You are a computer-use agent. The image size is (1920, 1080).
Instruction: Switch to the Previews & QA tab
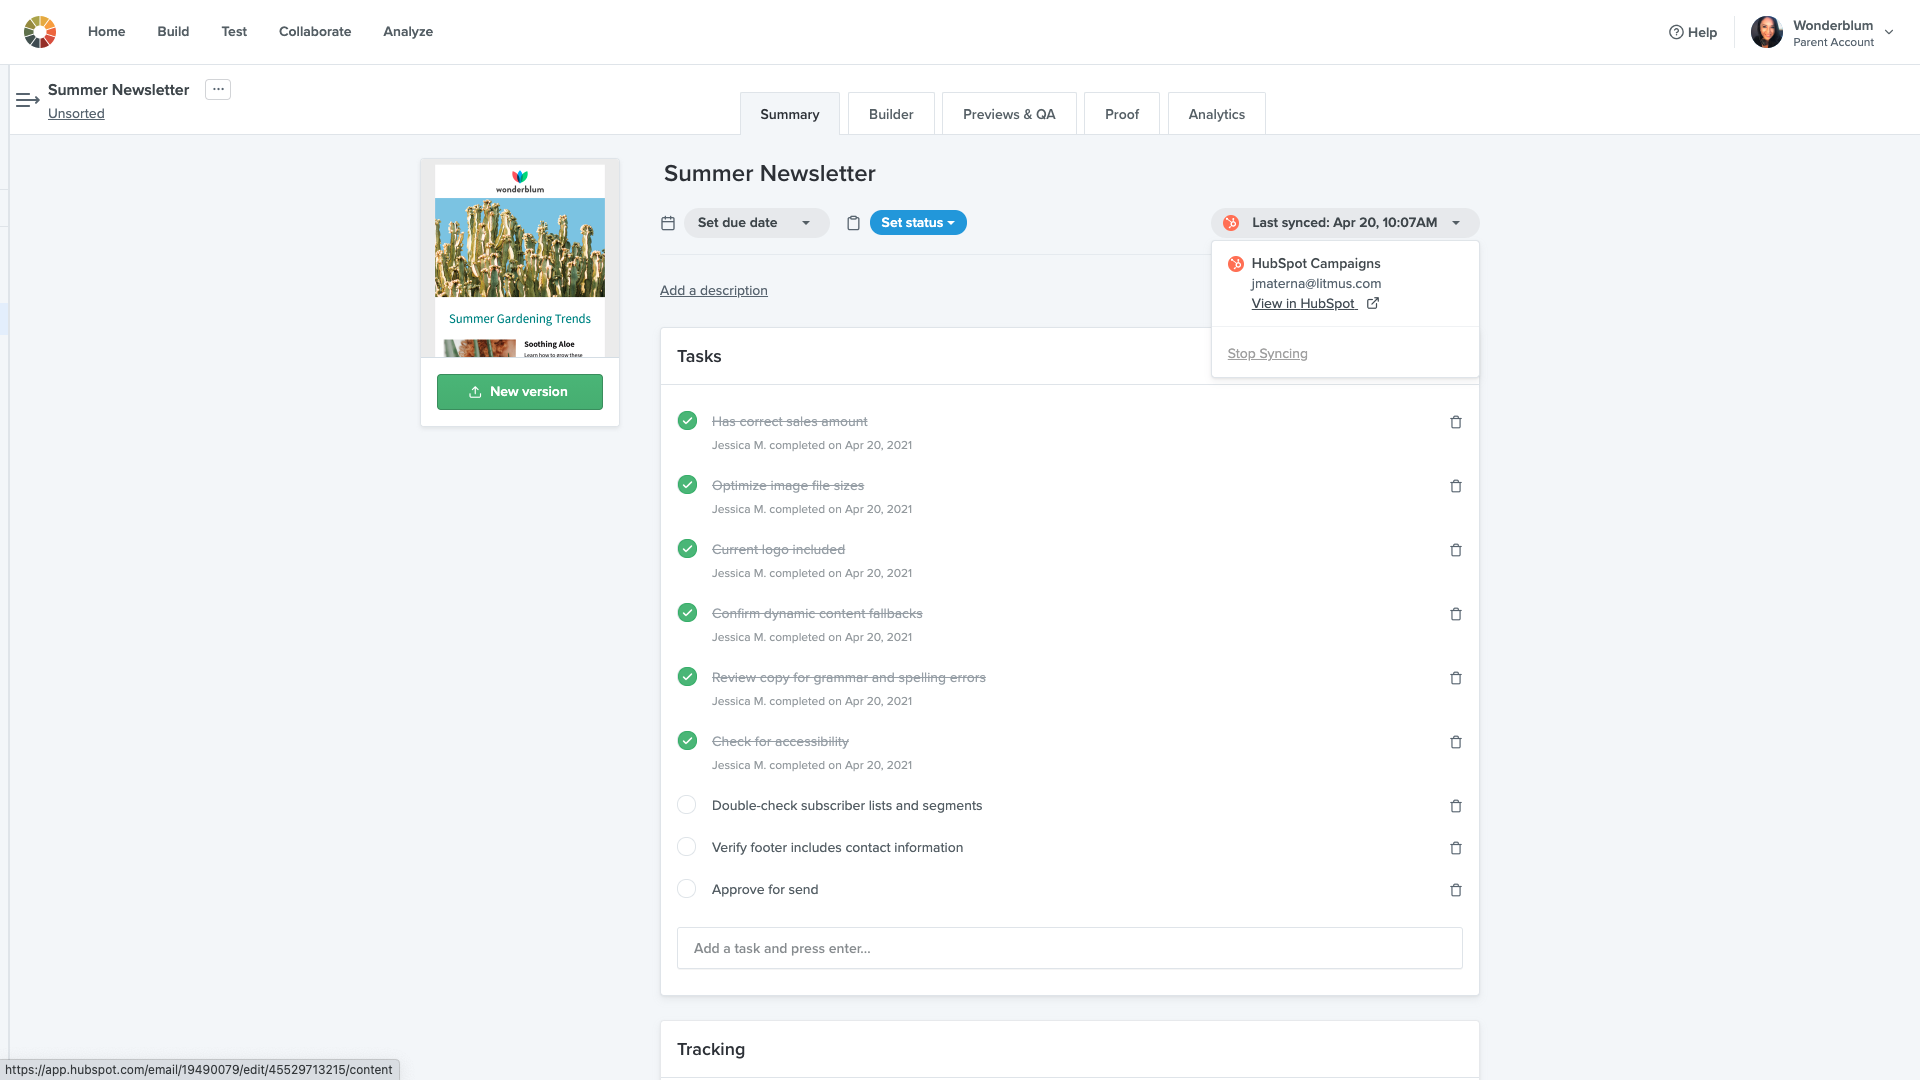1009,114
